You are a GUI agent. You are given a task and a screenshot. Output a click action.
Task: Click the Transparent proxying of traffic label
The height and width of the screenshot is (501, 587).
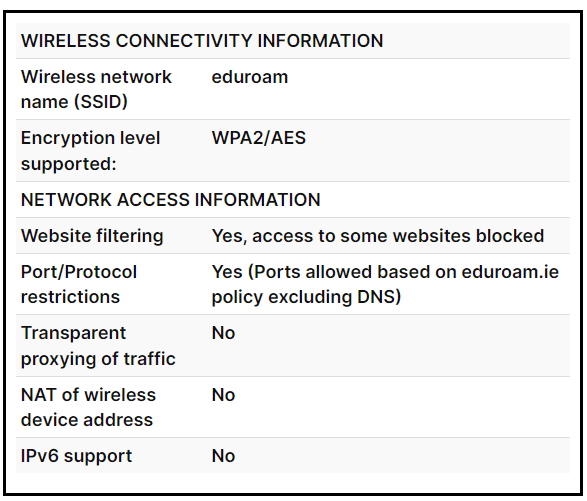[x=98, y=346]
